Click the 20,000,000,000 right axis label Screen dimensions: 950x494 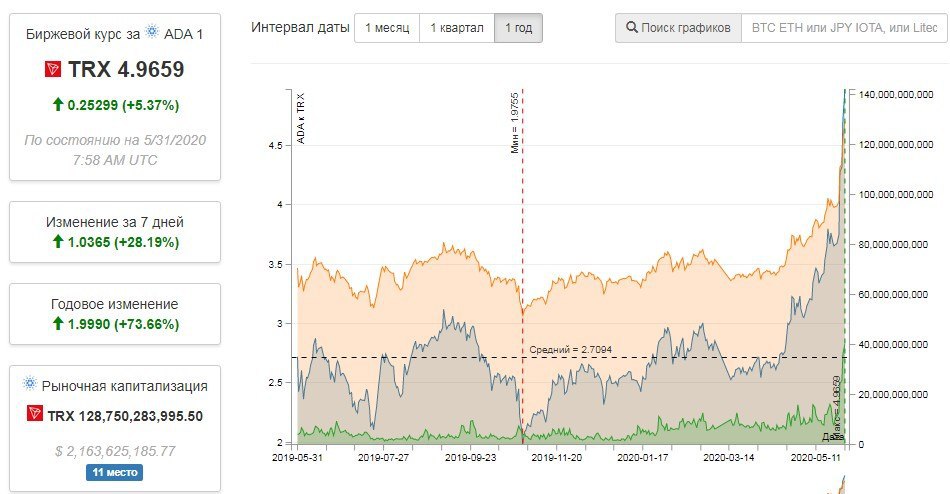(x=893, y=395)
